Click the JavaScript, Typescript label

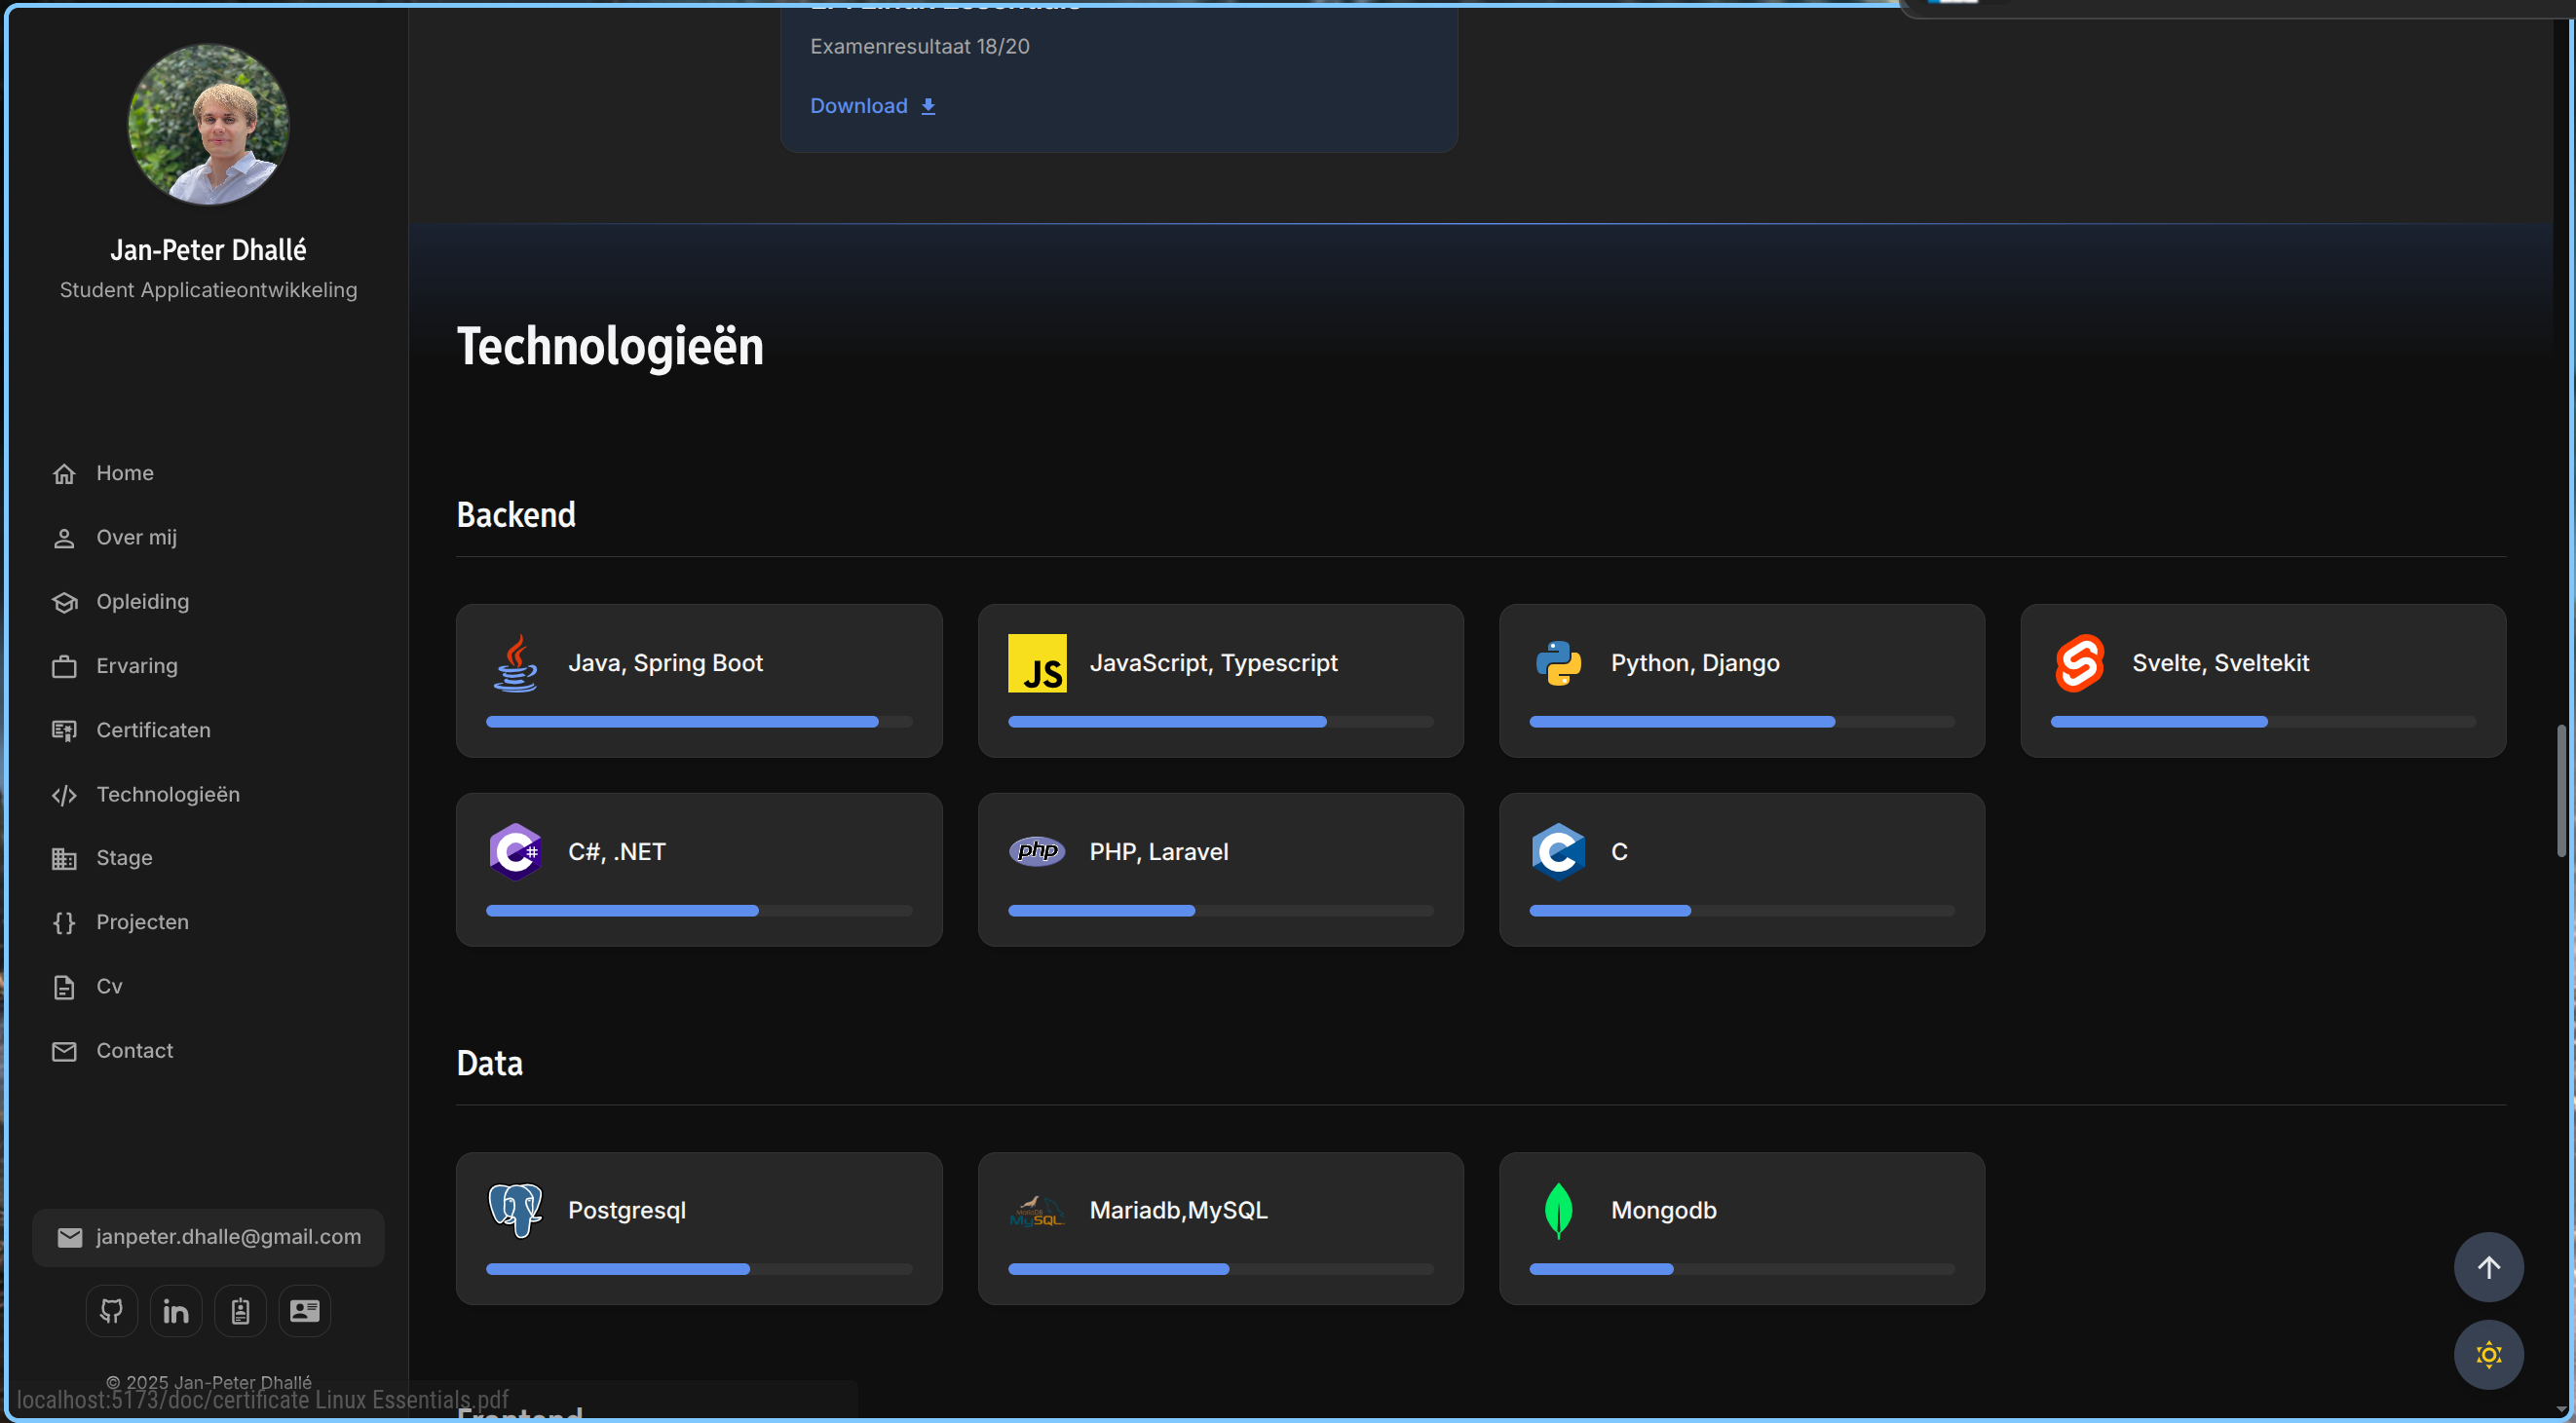tap(1213, 663)
